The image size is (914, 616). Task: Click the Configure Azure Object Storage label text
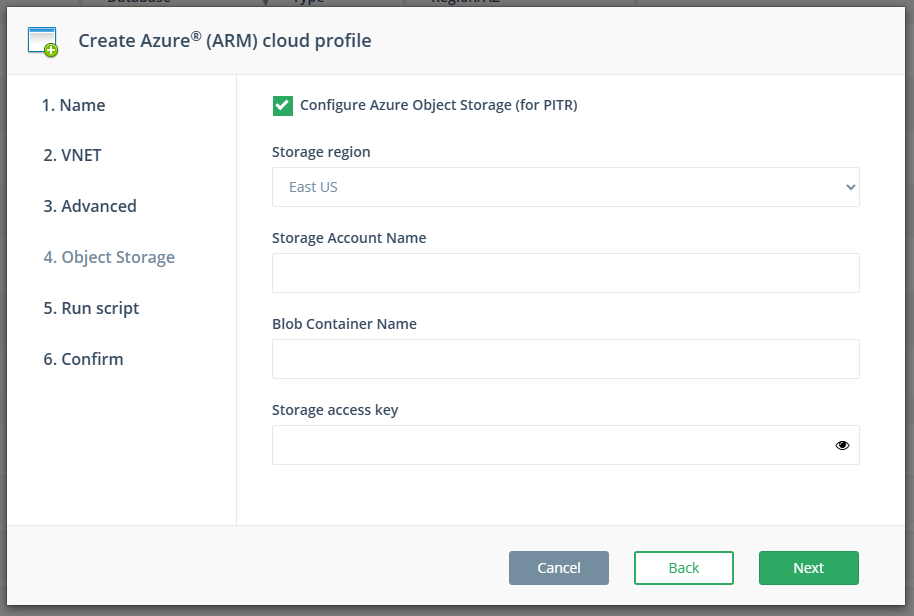pyautogui.click(x=438, y=105)
